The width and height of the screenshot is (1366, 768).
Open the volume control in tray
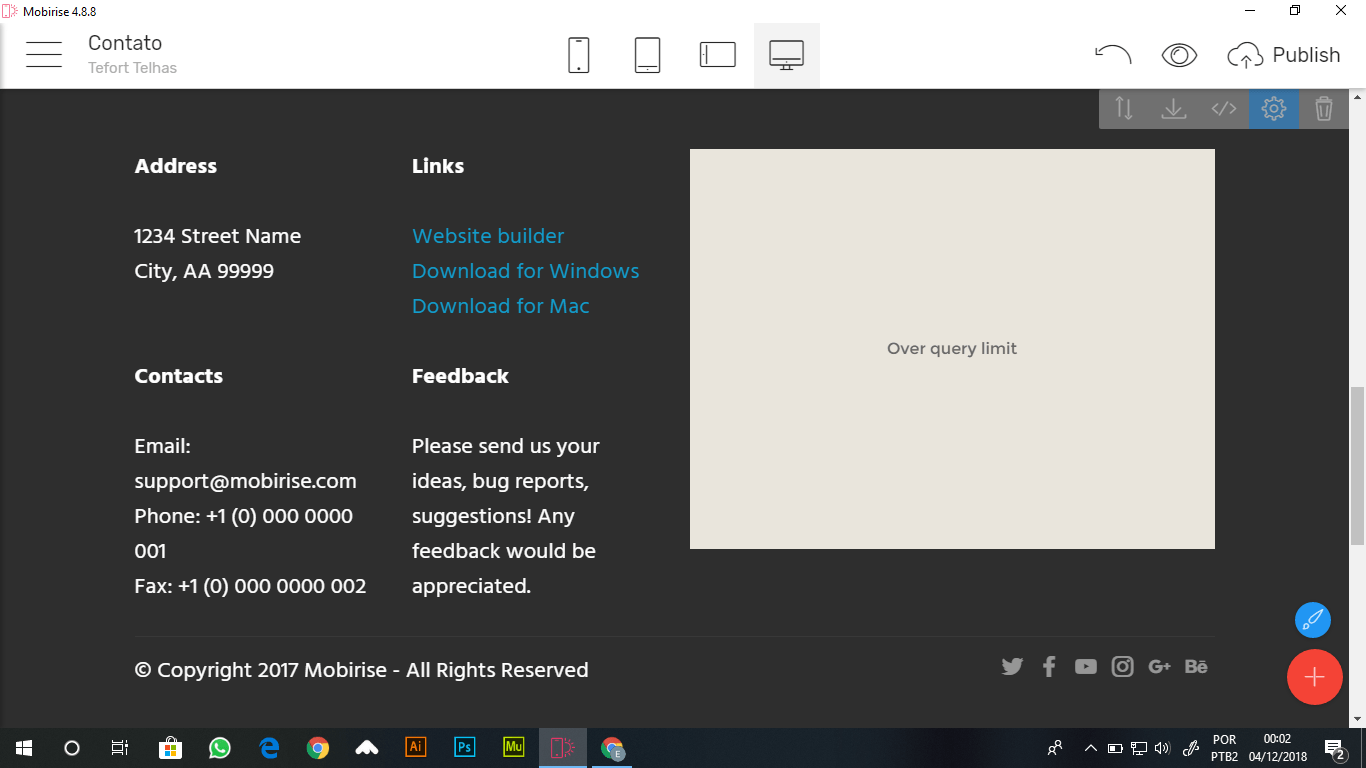click(1162, 748)
